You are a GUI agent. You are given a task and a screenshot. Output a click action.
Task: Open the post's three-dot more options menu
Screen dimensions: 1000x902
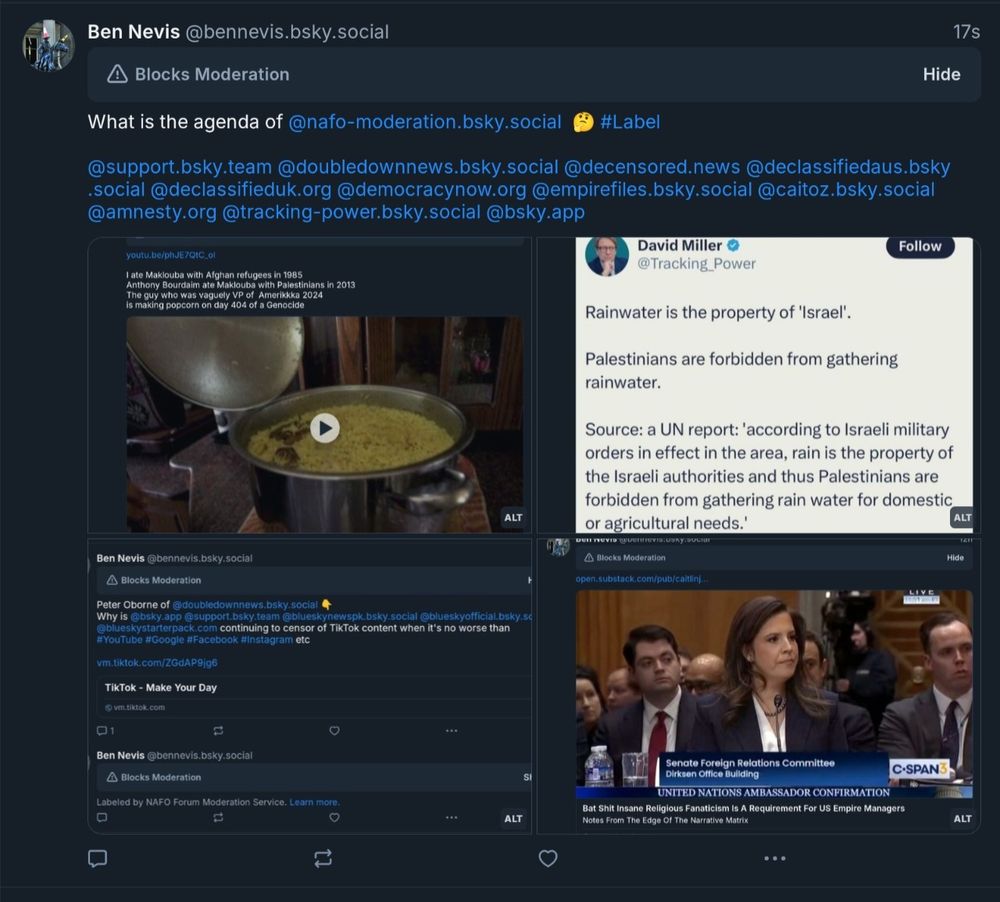(x=774, y=858)
